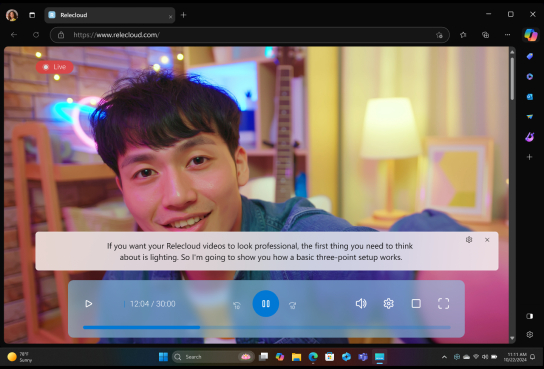
Task: Click the taskbar Search box
Action: (213, 357)
